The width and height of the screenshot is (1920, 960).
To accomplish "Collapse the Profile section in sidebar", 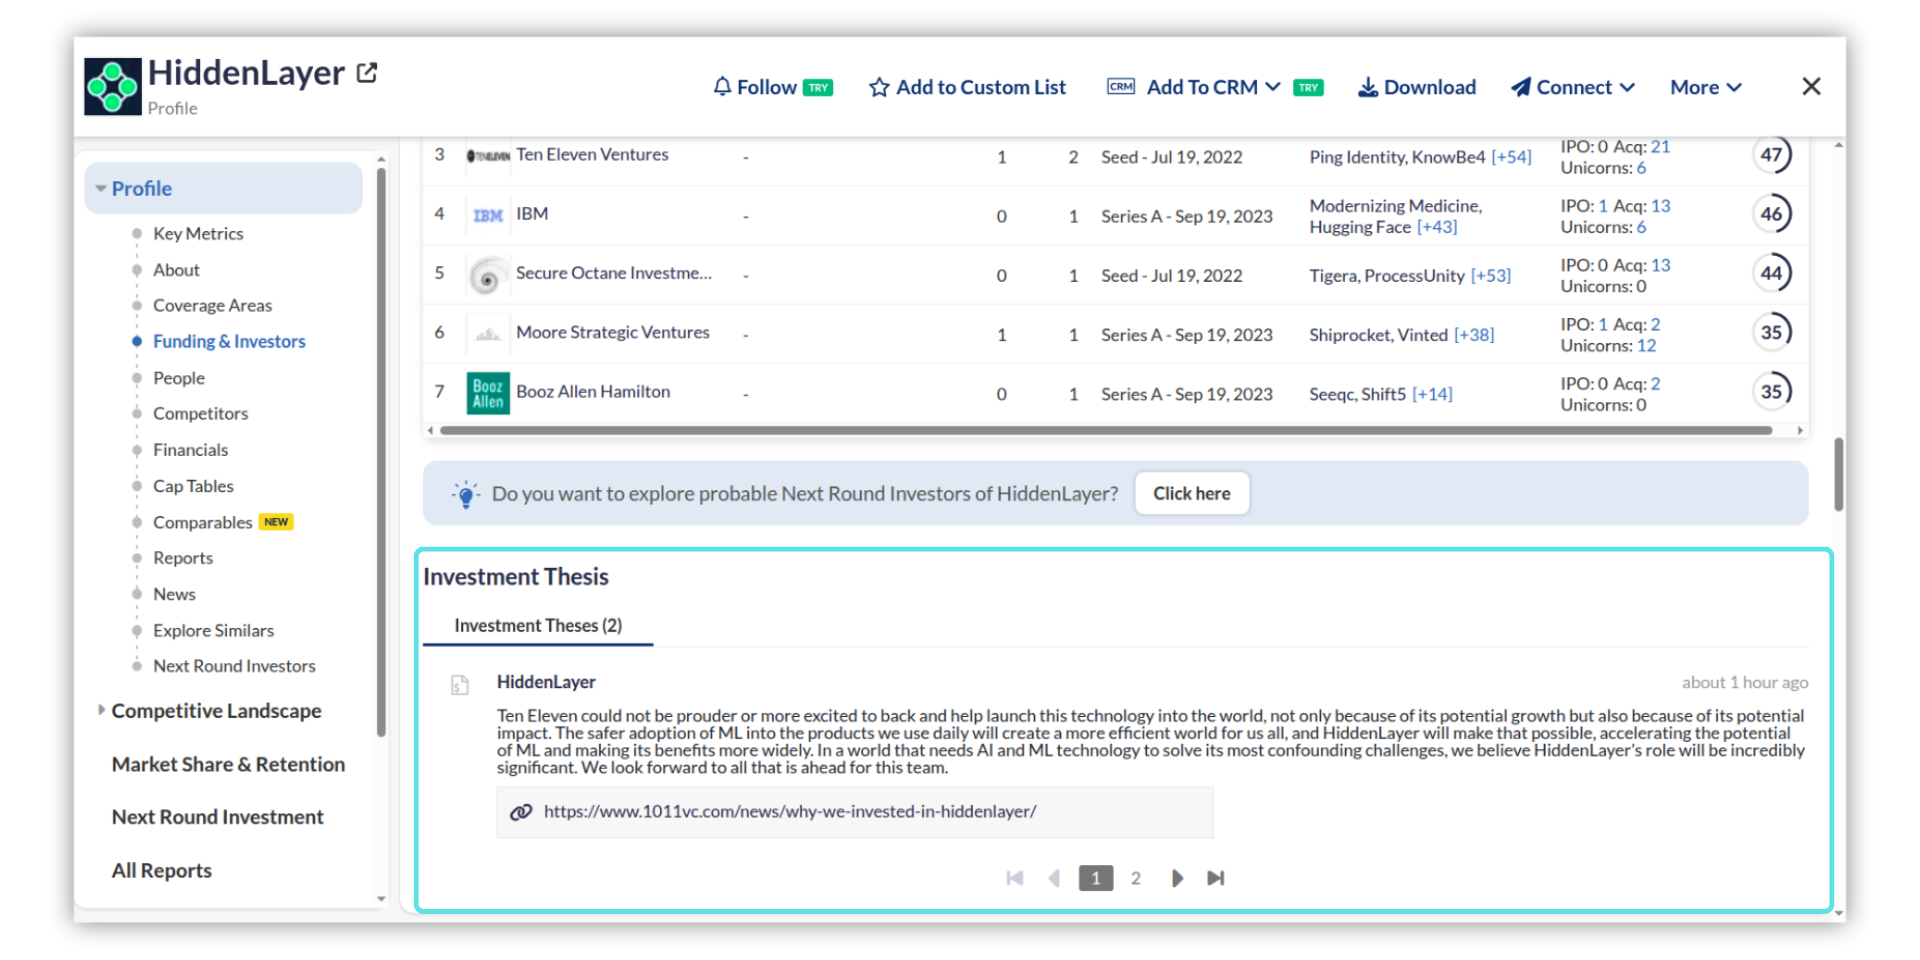I will click(101, 189).
